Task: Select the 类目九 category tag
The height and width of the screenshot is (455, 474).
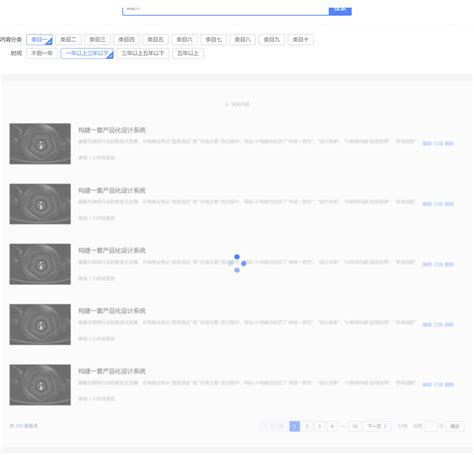Action: 272,40
